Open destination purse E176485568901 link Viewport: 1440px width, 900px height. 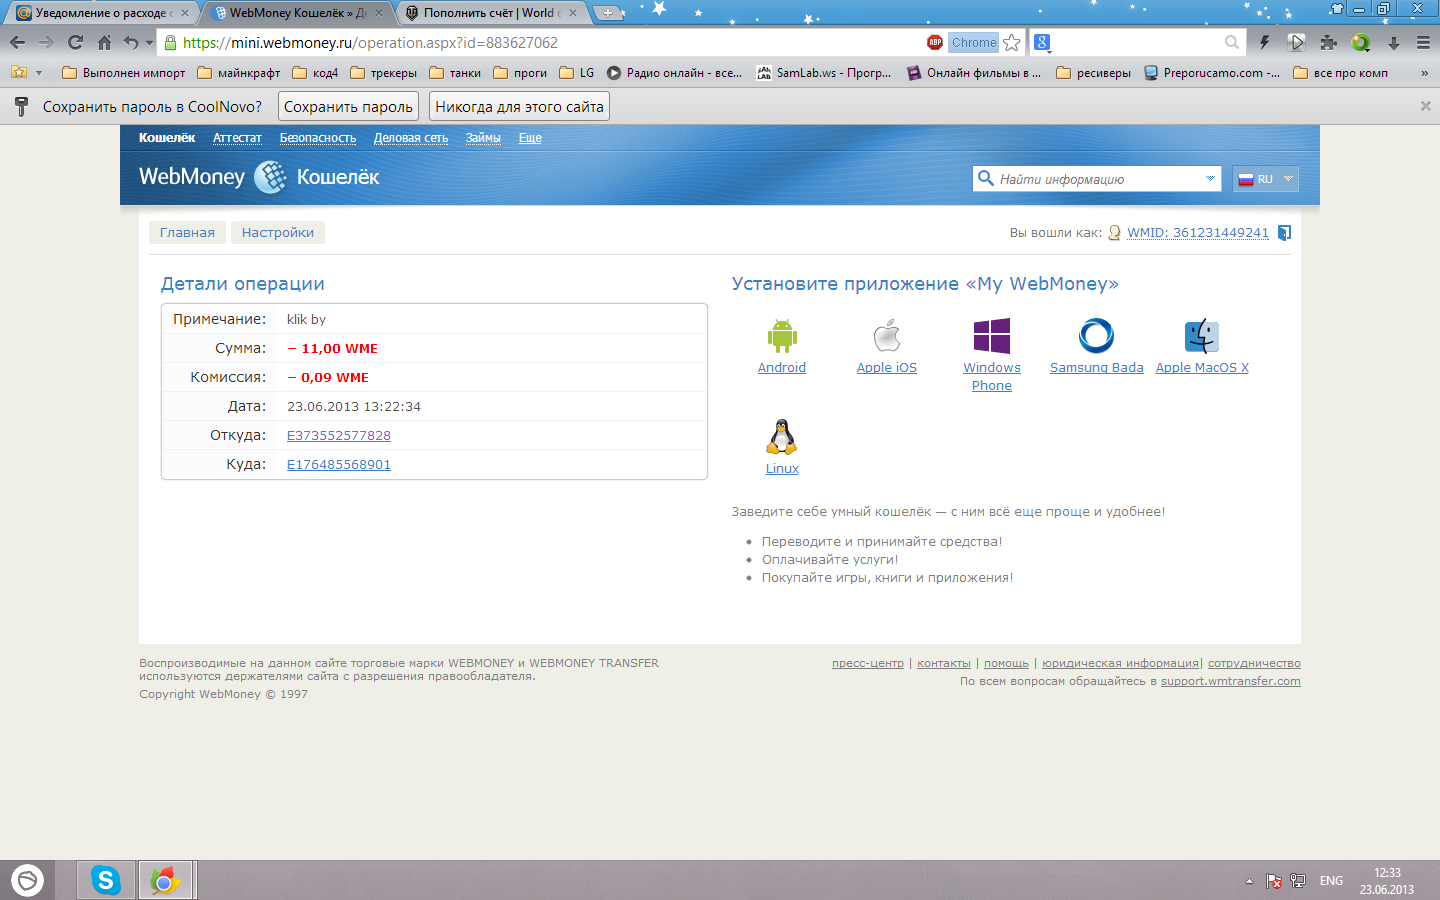tap(339, 465)
